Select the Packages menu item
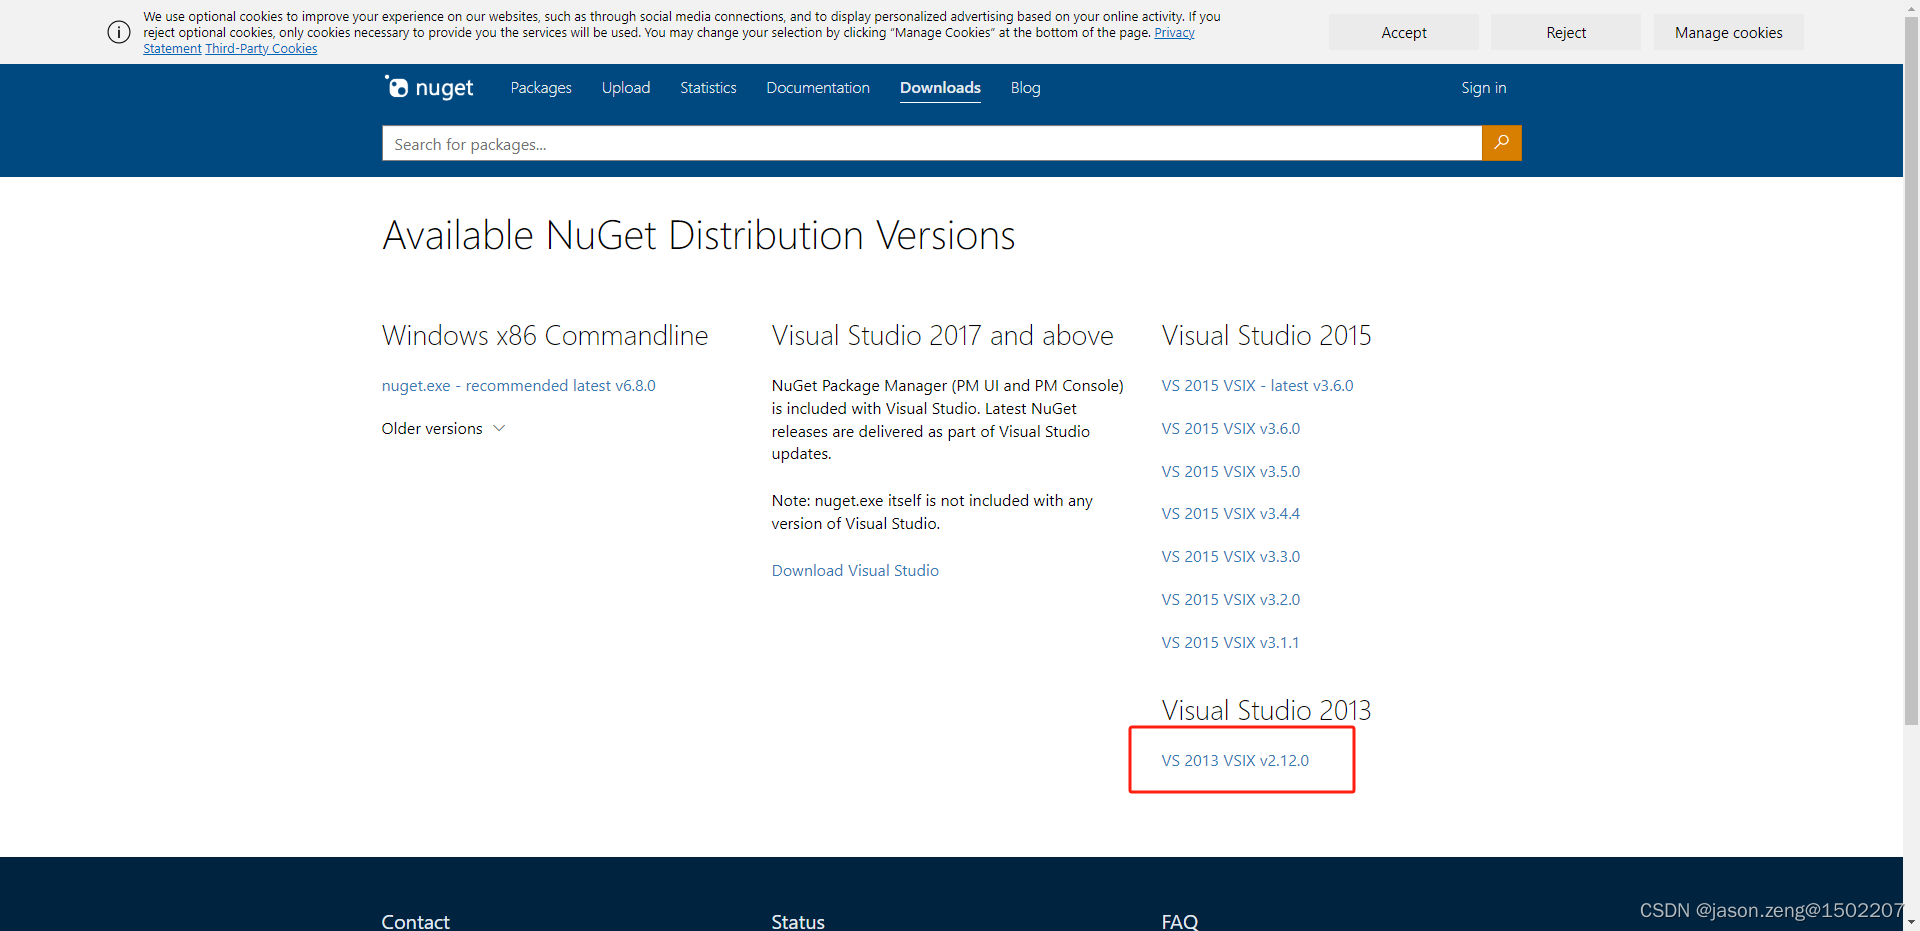This screenshot has width=1920, height=931. [540, 88]
